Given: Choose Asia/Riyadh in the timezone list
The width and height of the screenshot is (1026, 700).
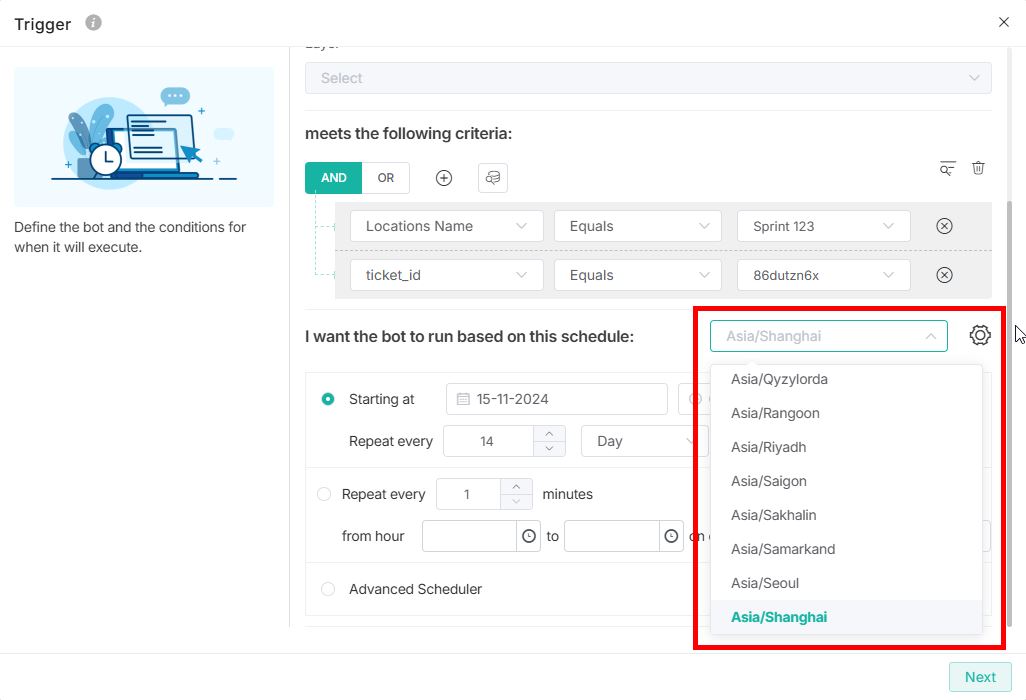Looking at the screenshot, I should tap(768, 447).
